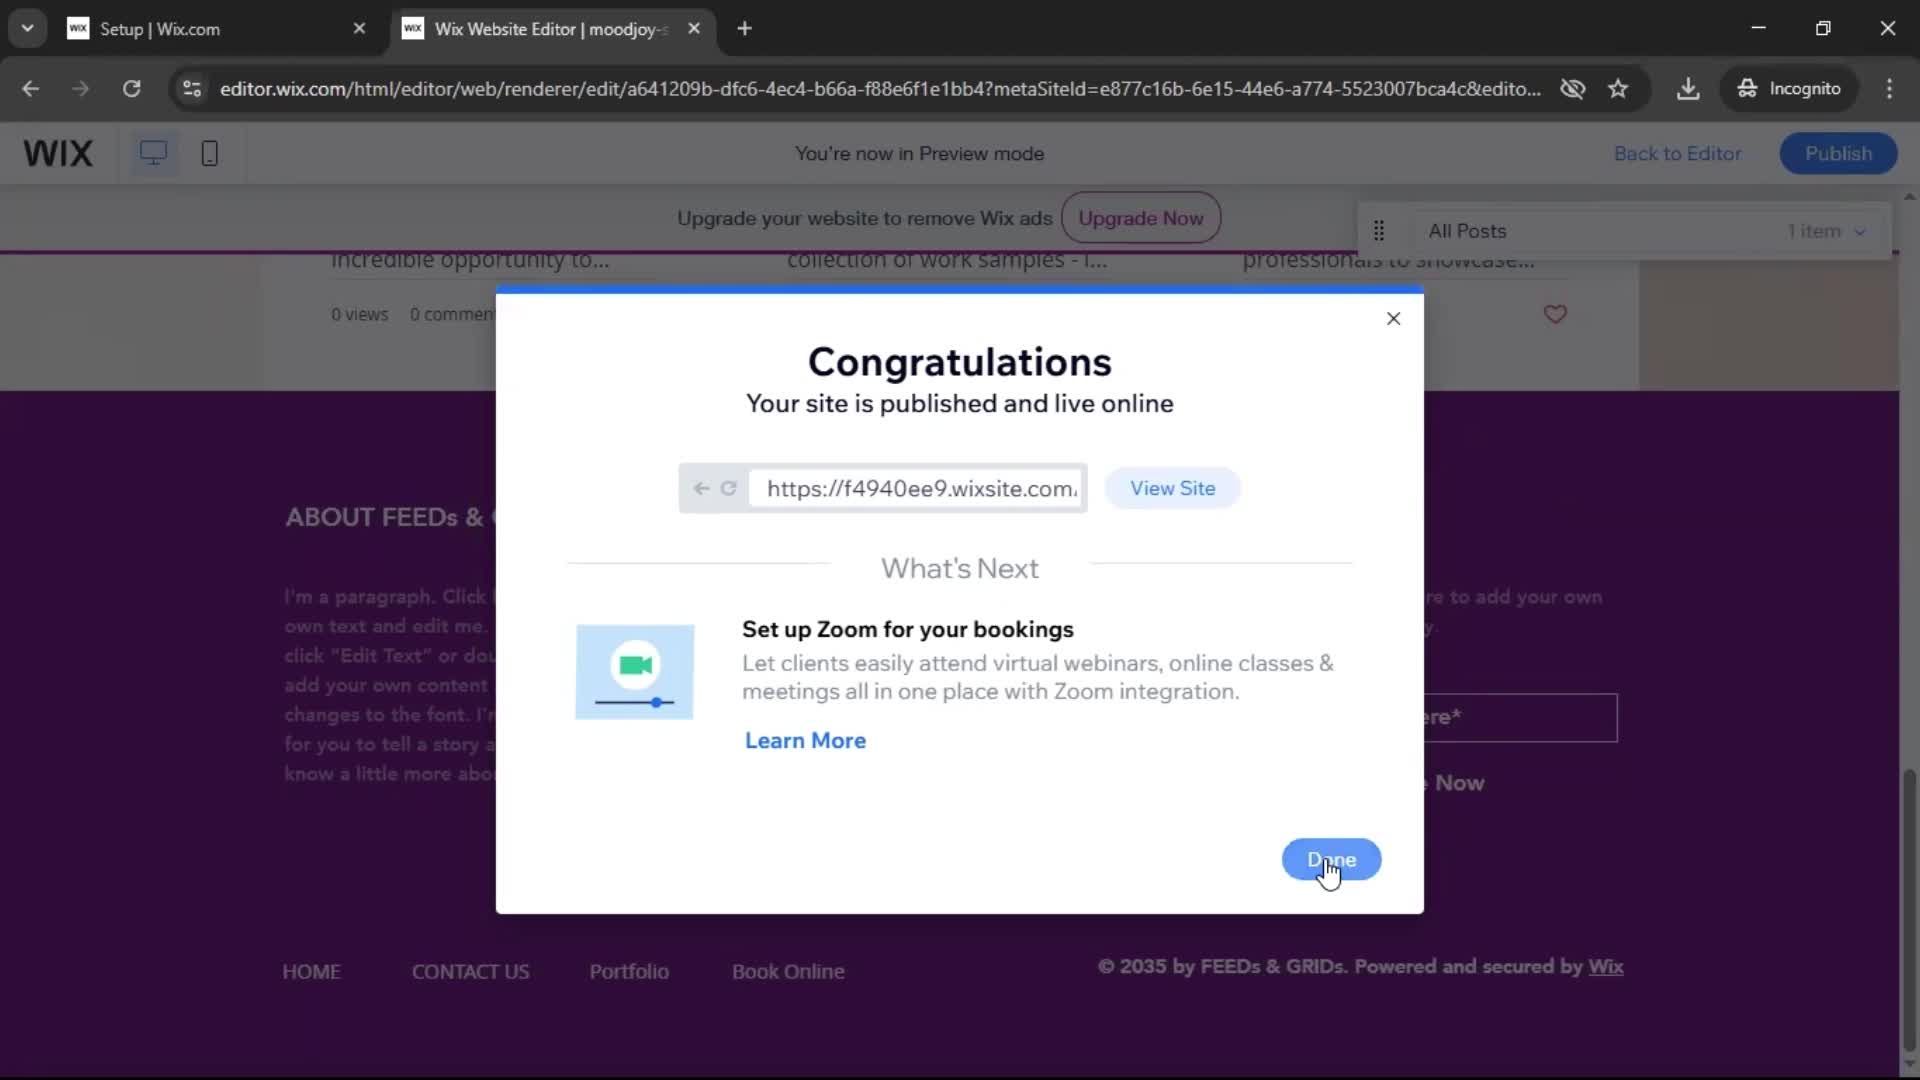This screenshot has width=1920, height=1080.
Task: Grab the All Posts panel drag handle
Action: 1378,231
